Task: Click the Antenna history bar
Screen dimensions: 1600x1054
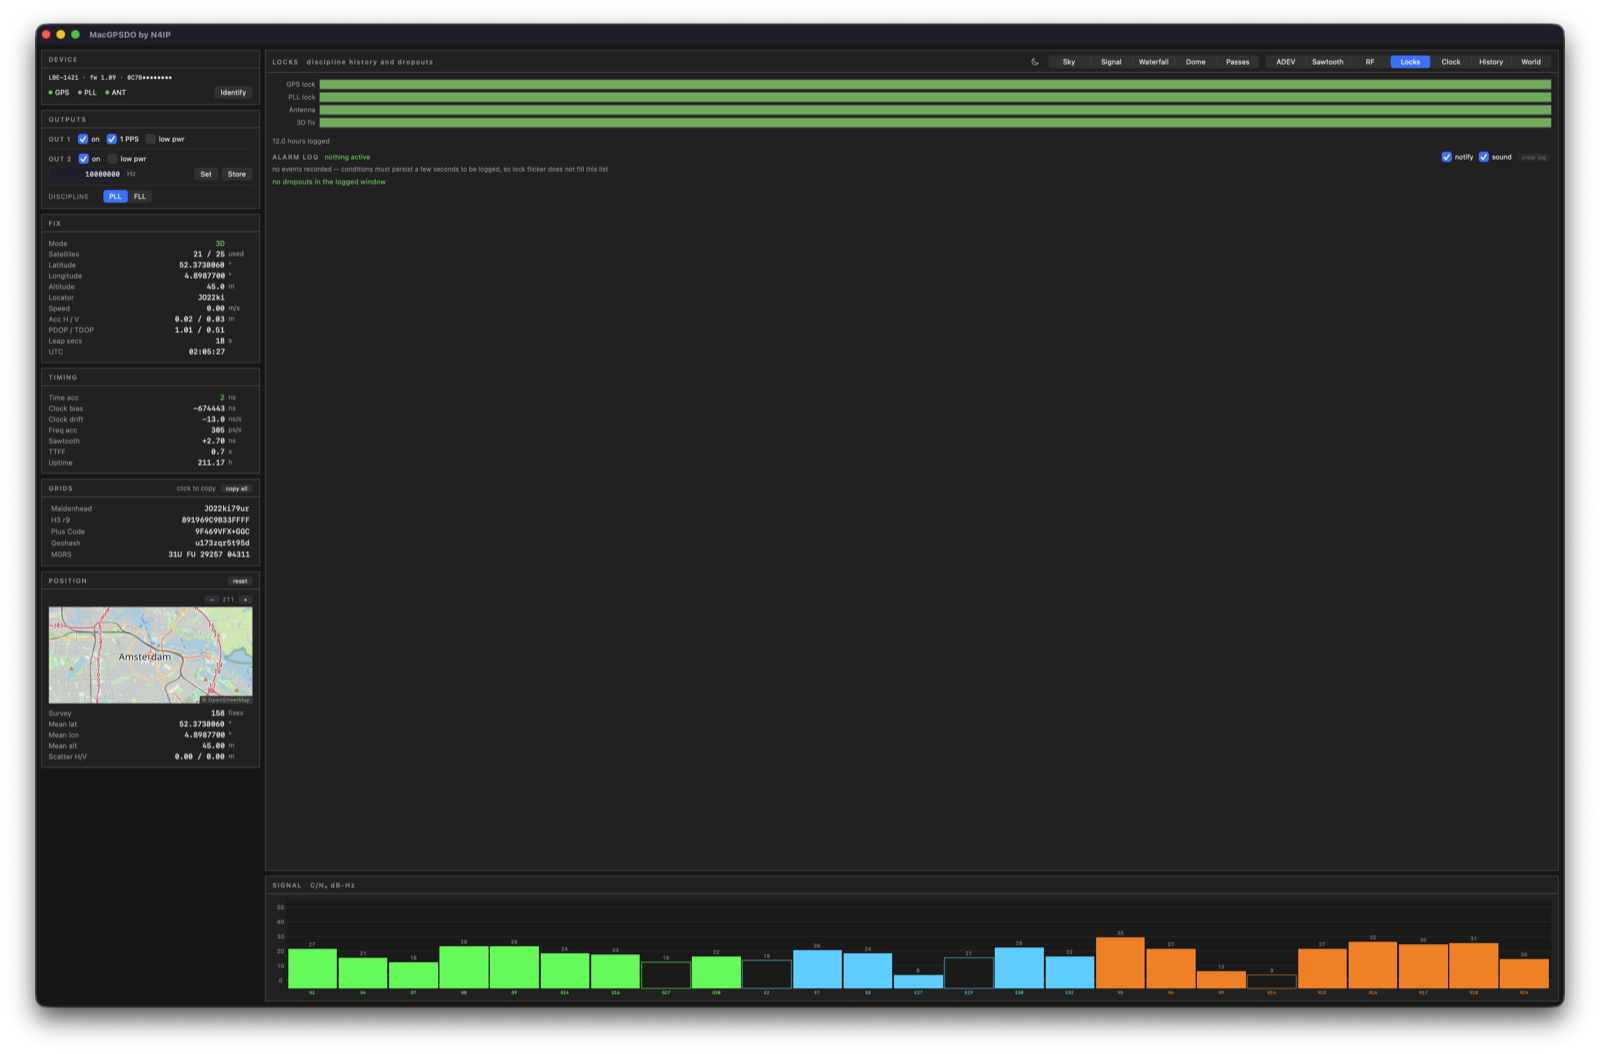Action: pyautogui.click(x=935, y=110)
